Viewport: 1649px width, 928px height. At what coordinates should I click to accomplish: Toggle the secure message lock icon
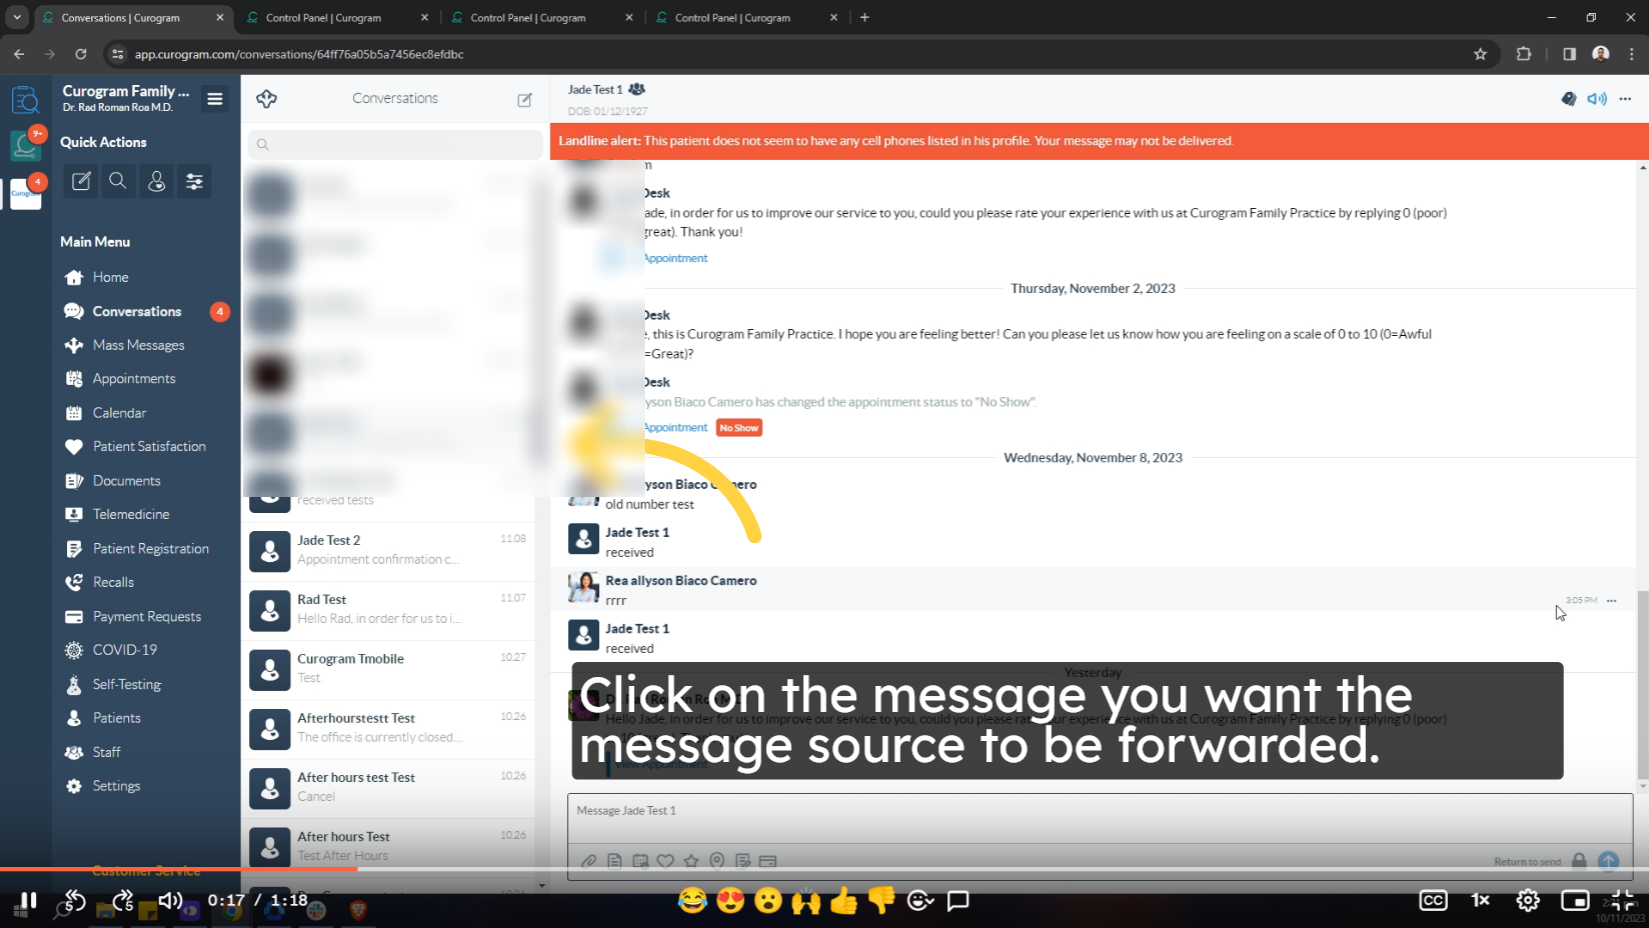coord(1579,861)
